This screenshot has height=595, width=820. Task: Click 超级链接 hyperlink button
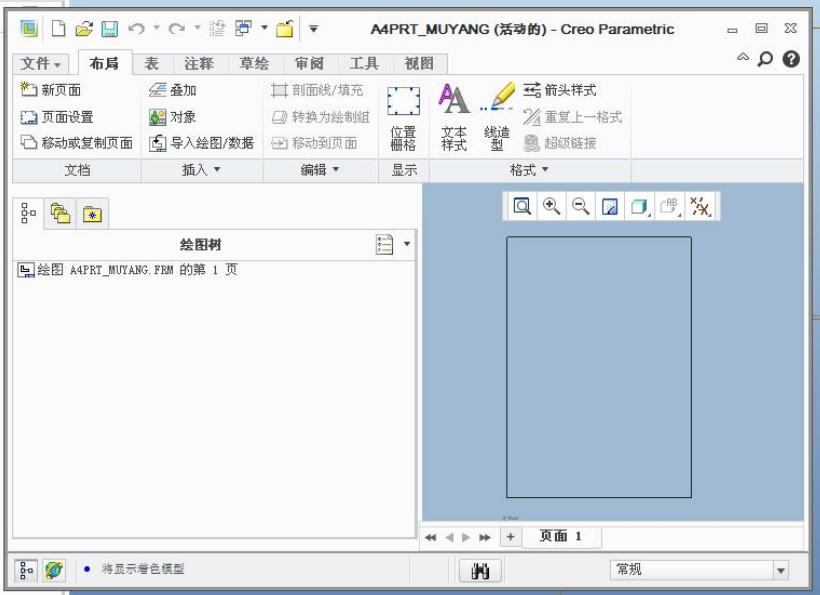pyautogui.click(x=560, y=143)
